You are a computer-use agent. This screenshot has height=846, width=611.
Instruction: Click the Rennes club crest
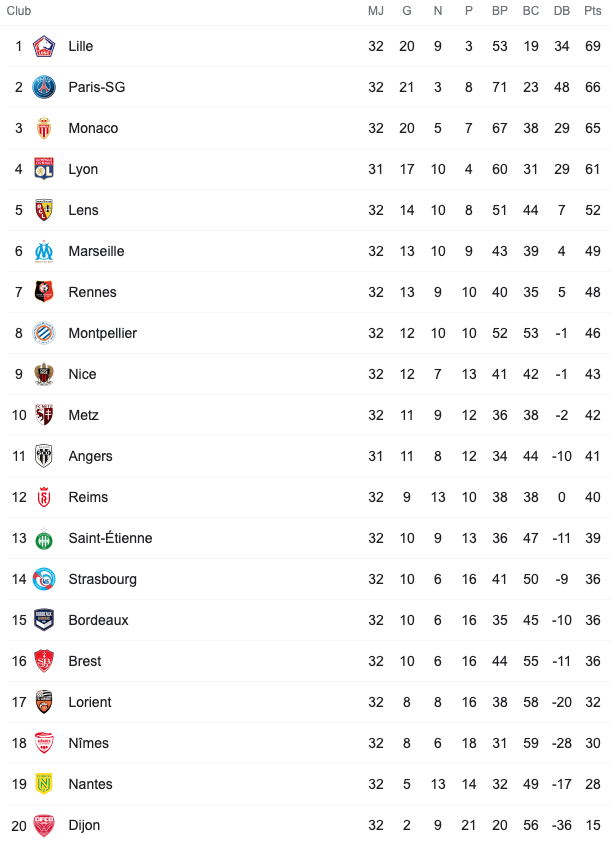click(x=44, y=292)
